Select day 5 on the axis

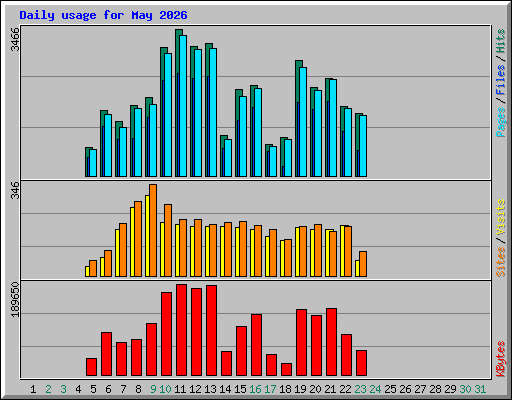(93, 389)
